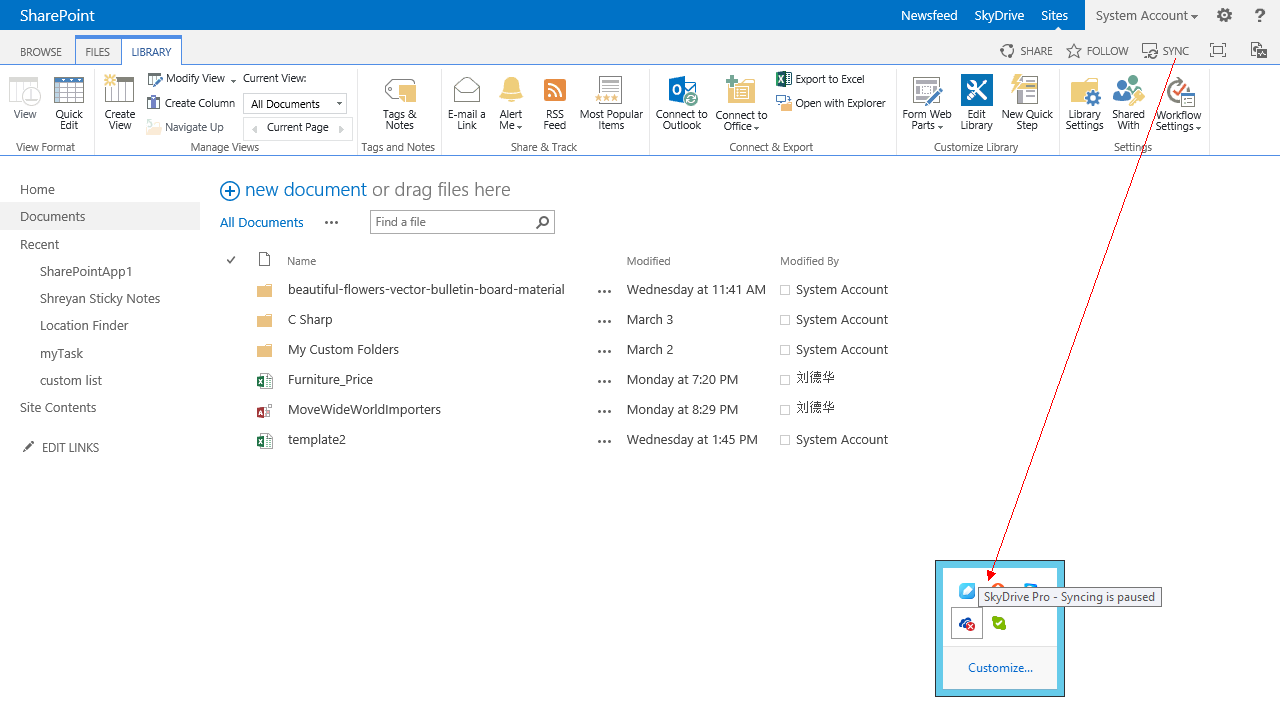Add a New Quick Step
Viewport: 1280px width, 705px height.
pyautogui.click(x=1027, y=103)
